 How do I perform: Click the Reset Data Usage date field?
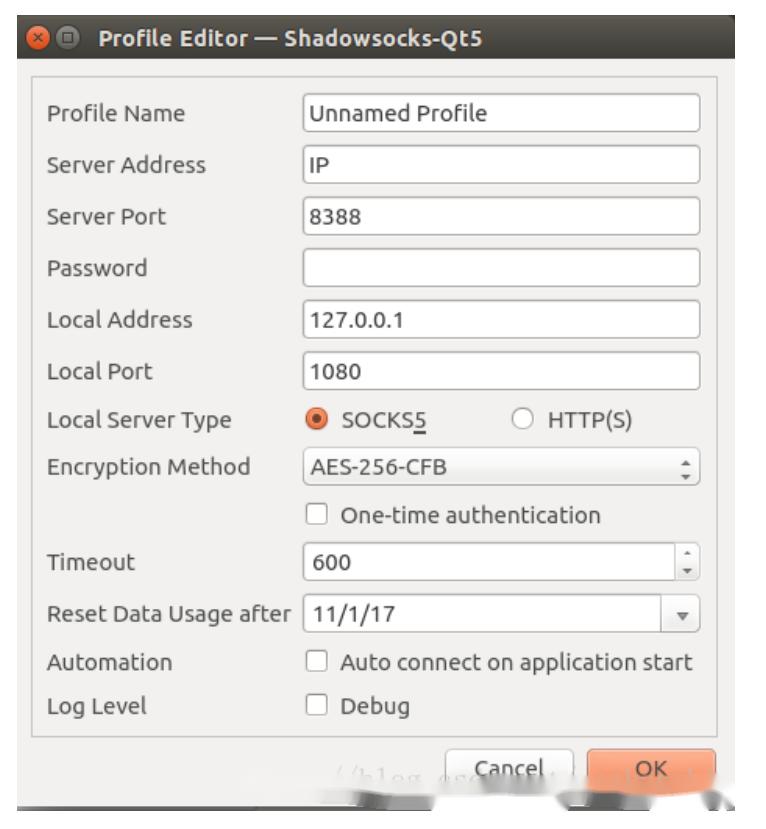480,614
